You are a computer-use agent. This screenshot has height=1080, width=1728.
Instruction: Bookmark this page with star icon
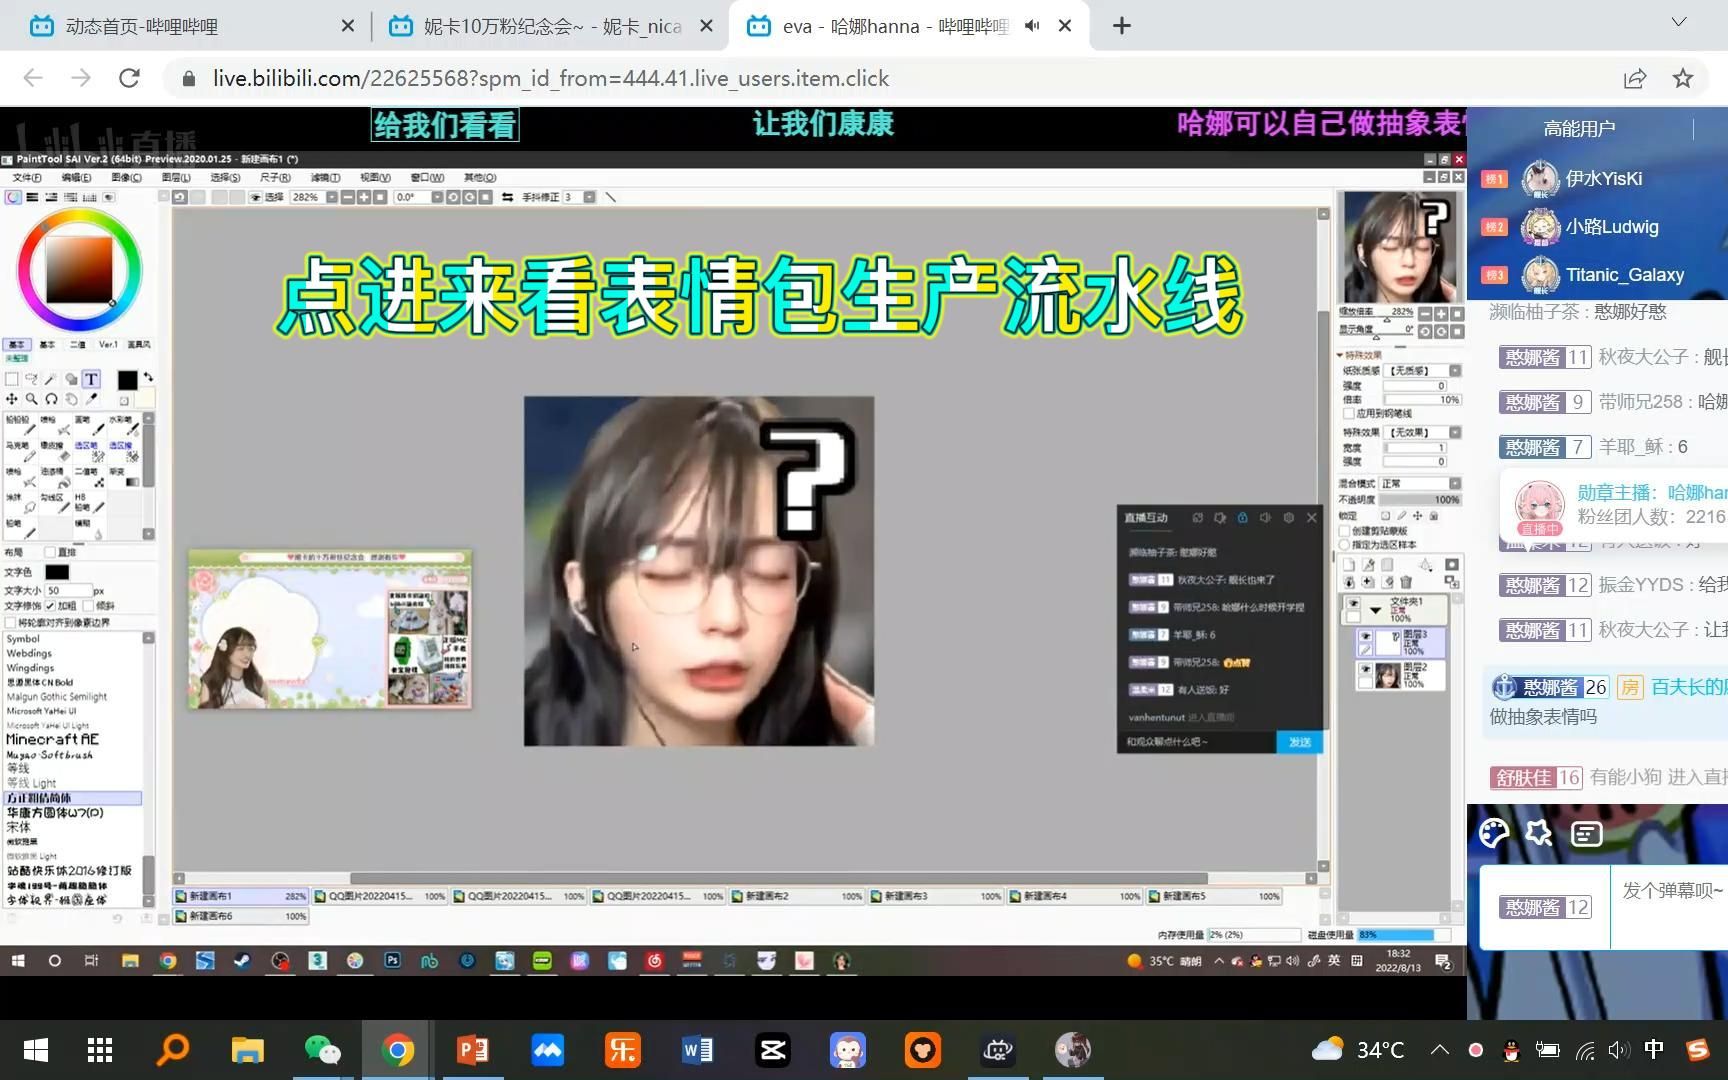(x=1683, y=78)
